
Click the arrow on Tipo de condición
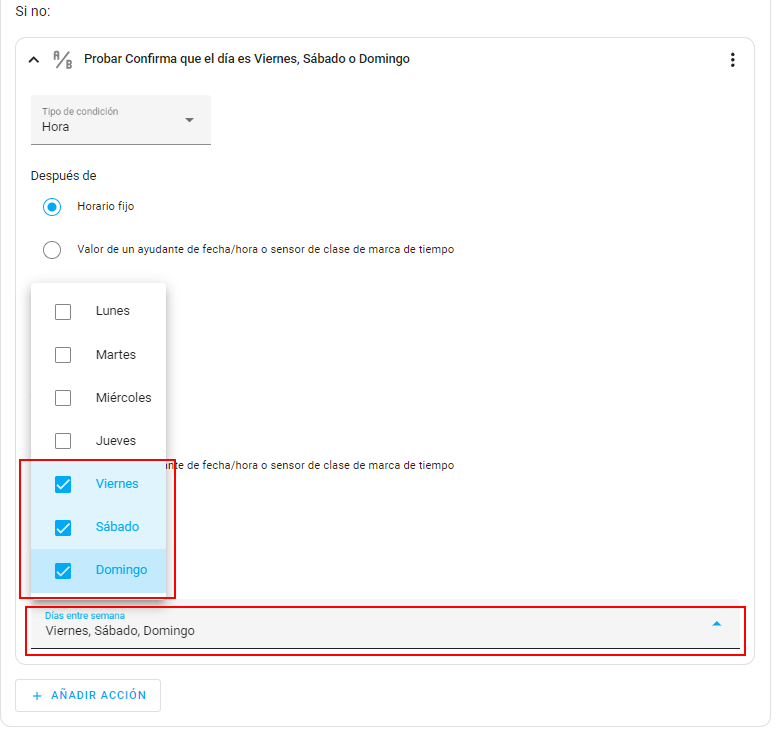pyautogui.click(x=189, y=121)
